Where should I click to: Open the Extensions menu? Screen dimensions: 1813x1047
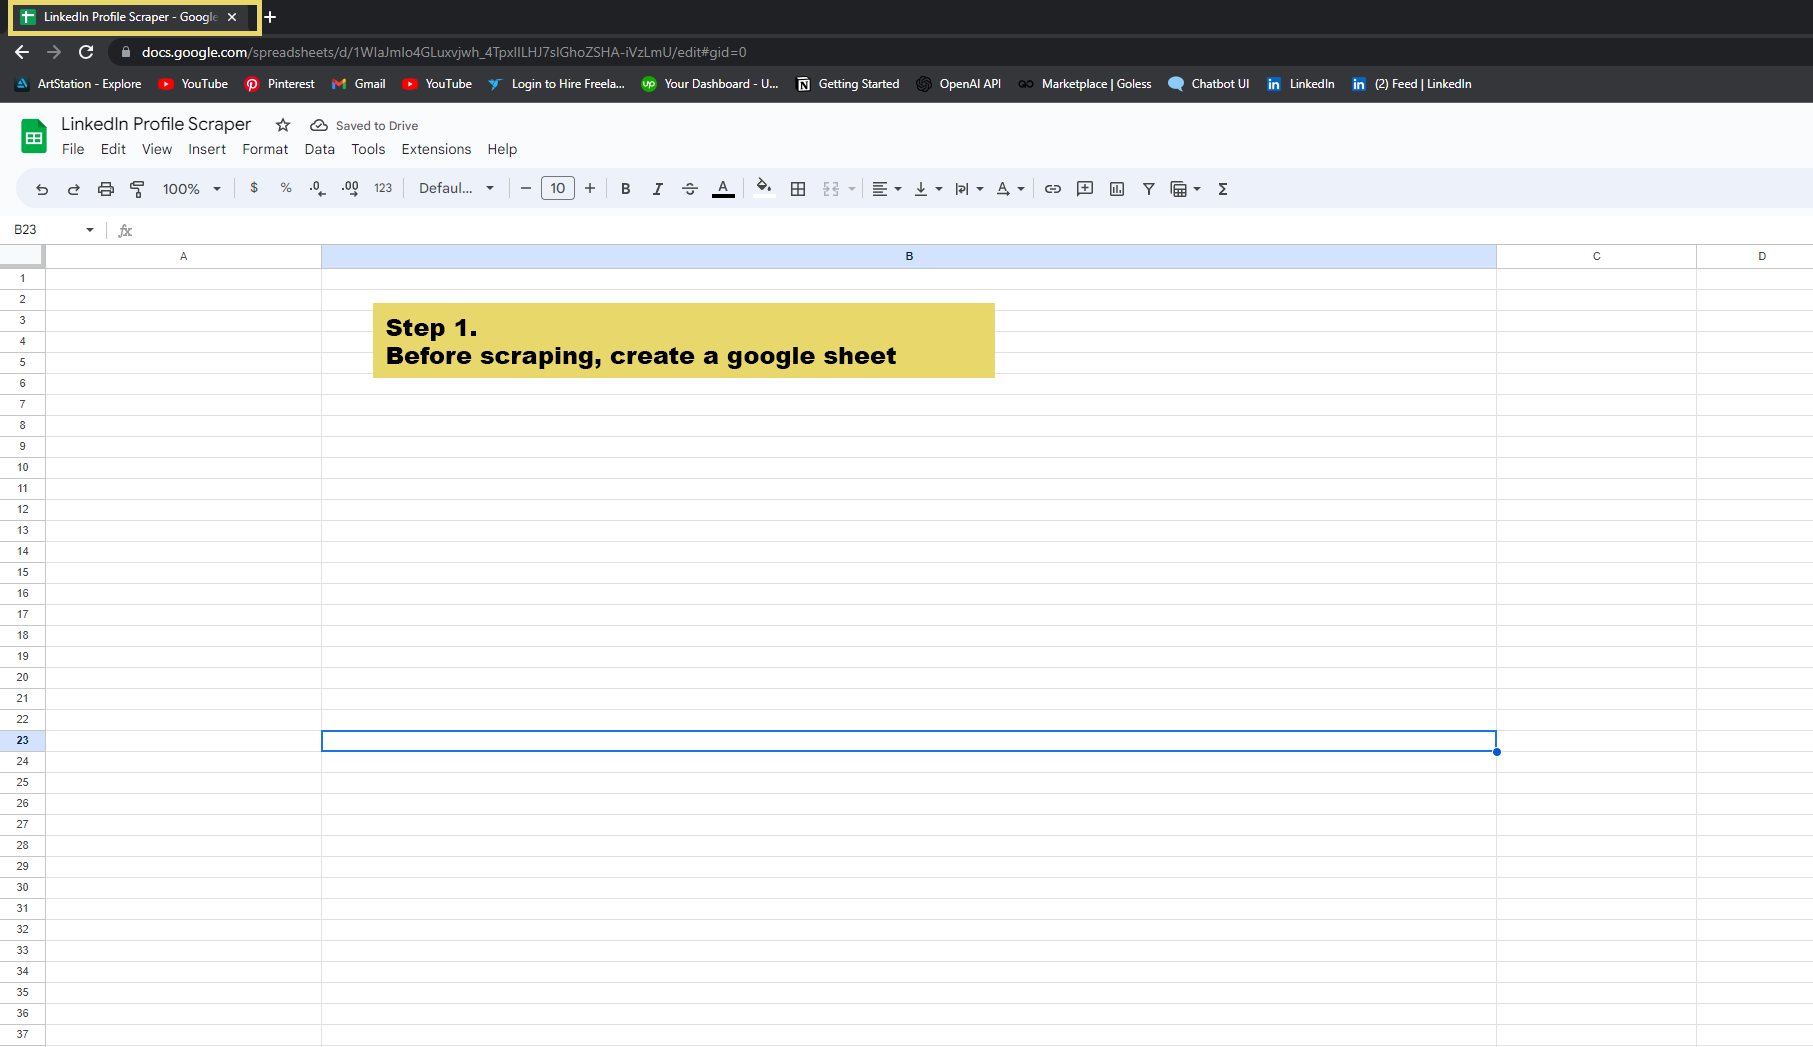pos(436,149)
